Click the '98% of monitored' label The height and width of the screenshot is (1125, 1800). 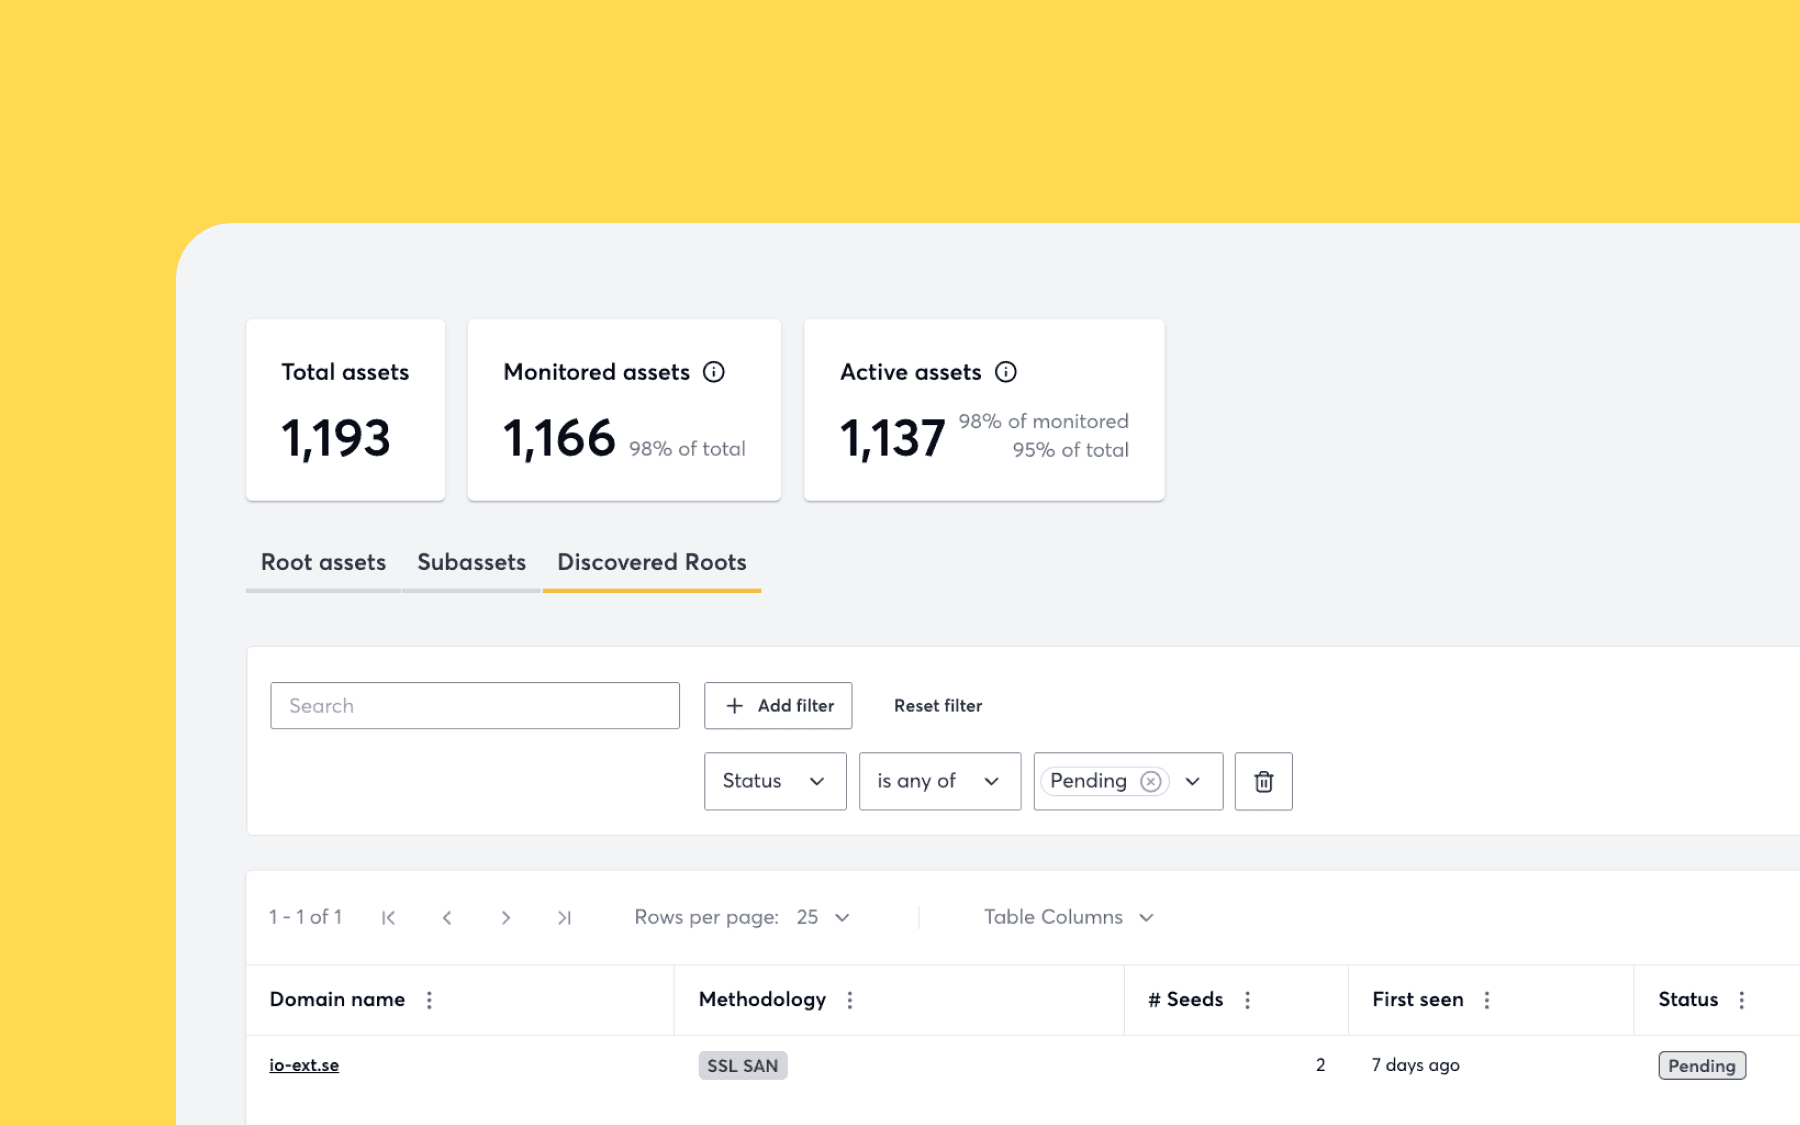[1043, 421]
